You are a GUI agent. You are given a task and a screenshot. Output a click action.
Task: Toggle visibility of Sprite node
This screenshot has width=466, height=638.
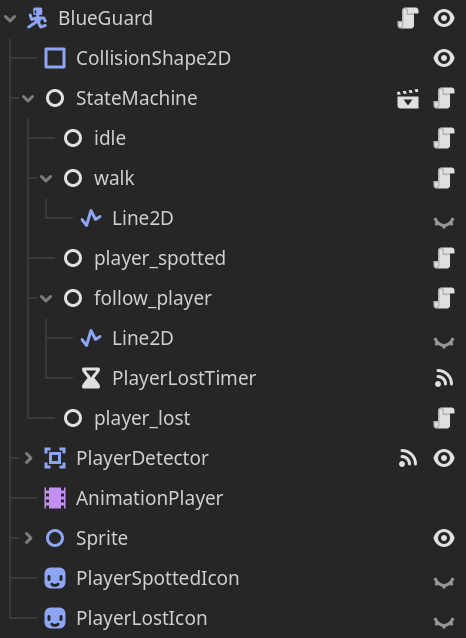click(x=444, y=538)
